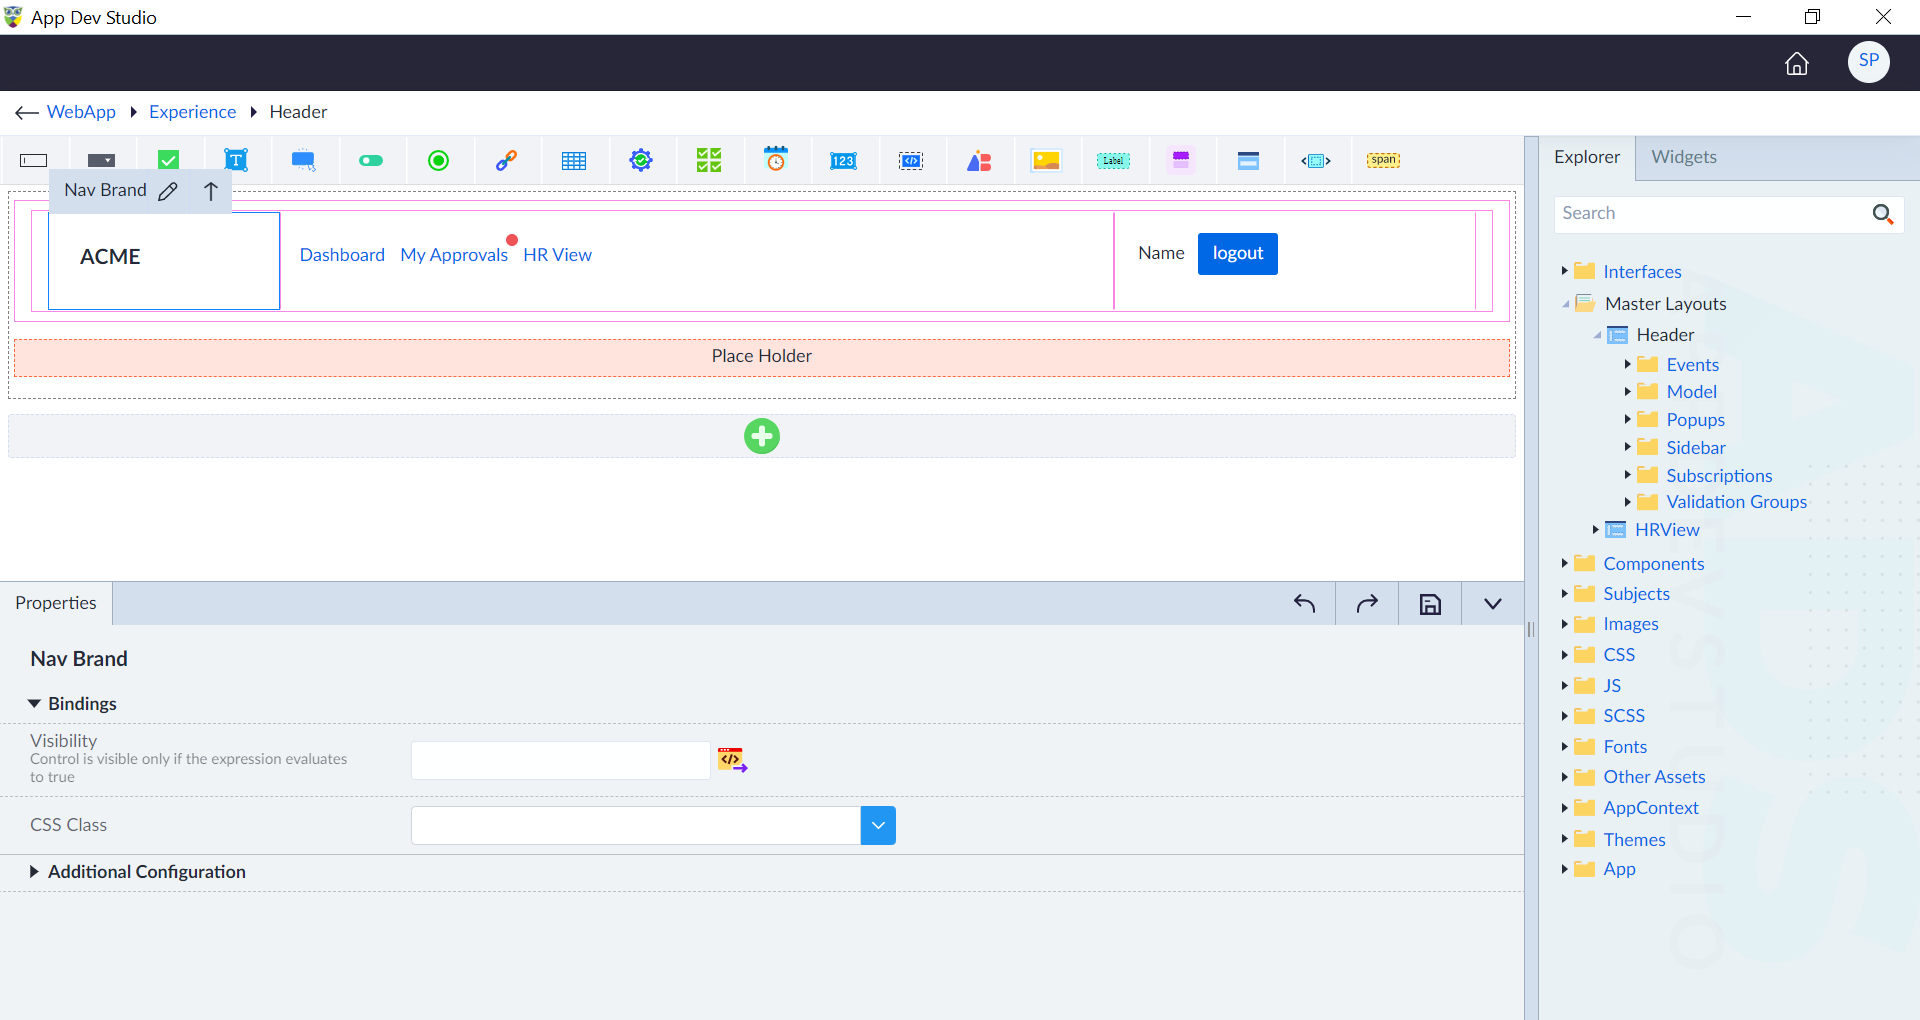Expand the HRView layout node
The height and width of the screenshot is (1020, 1920).
click(x=1595, y=529)
